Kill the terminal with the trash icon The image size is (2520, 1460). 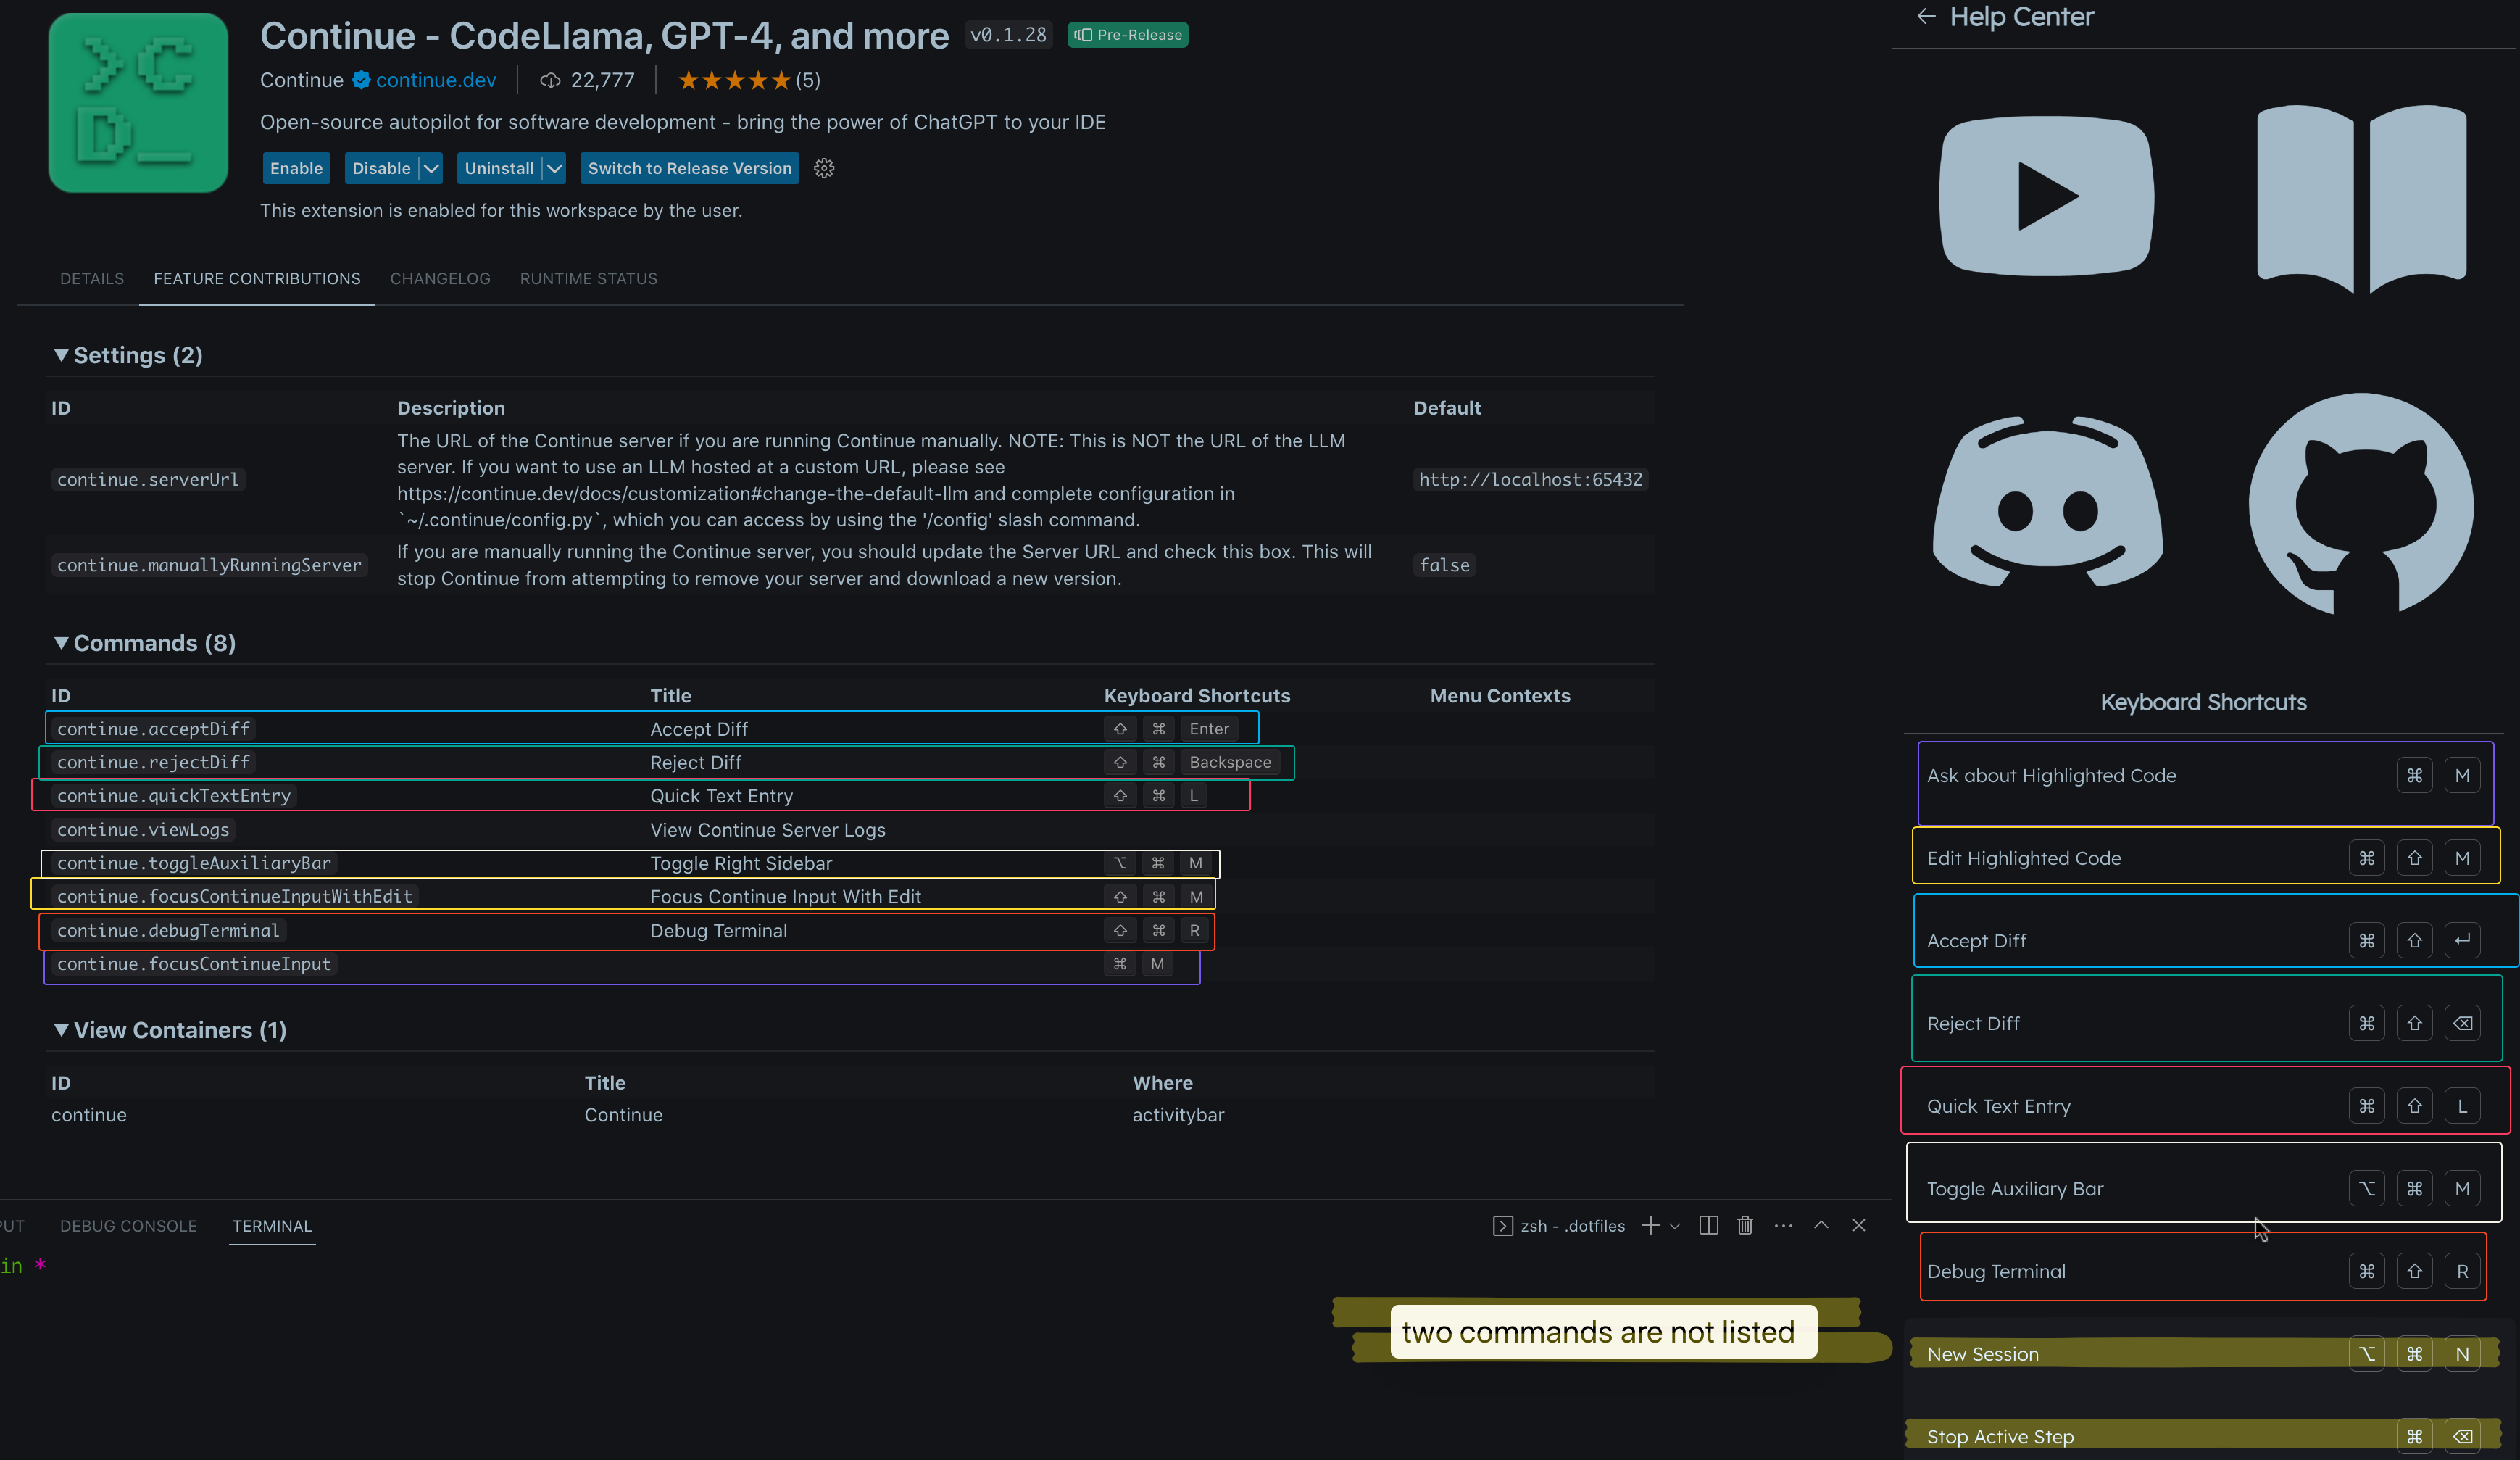point(1745,1225)
